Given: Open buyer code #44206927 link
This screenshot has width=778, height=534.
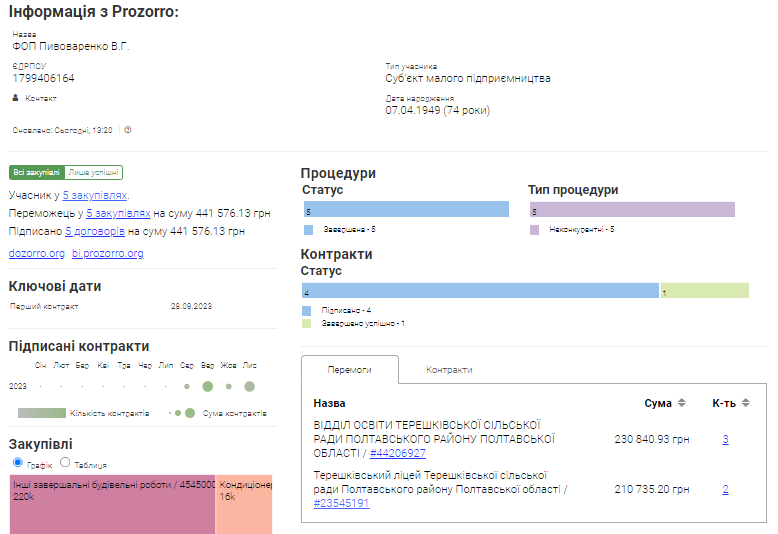Looking at the screenshot, I should pos(397,454).
